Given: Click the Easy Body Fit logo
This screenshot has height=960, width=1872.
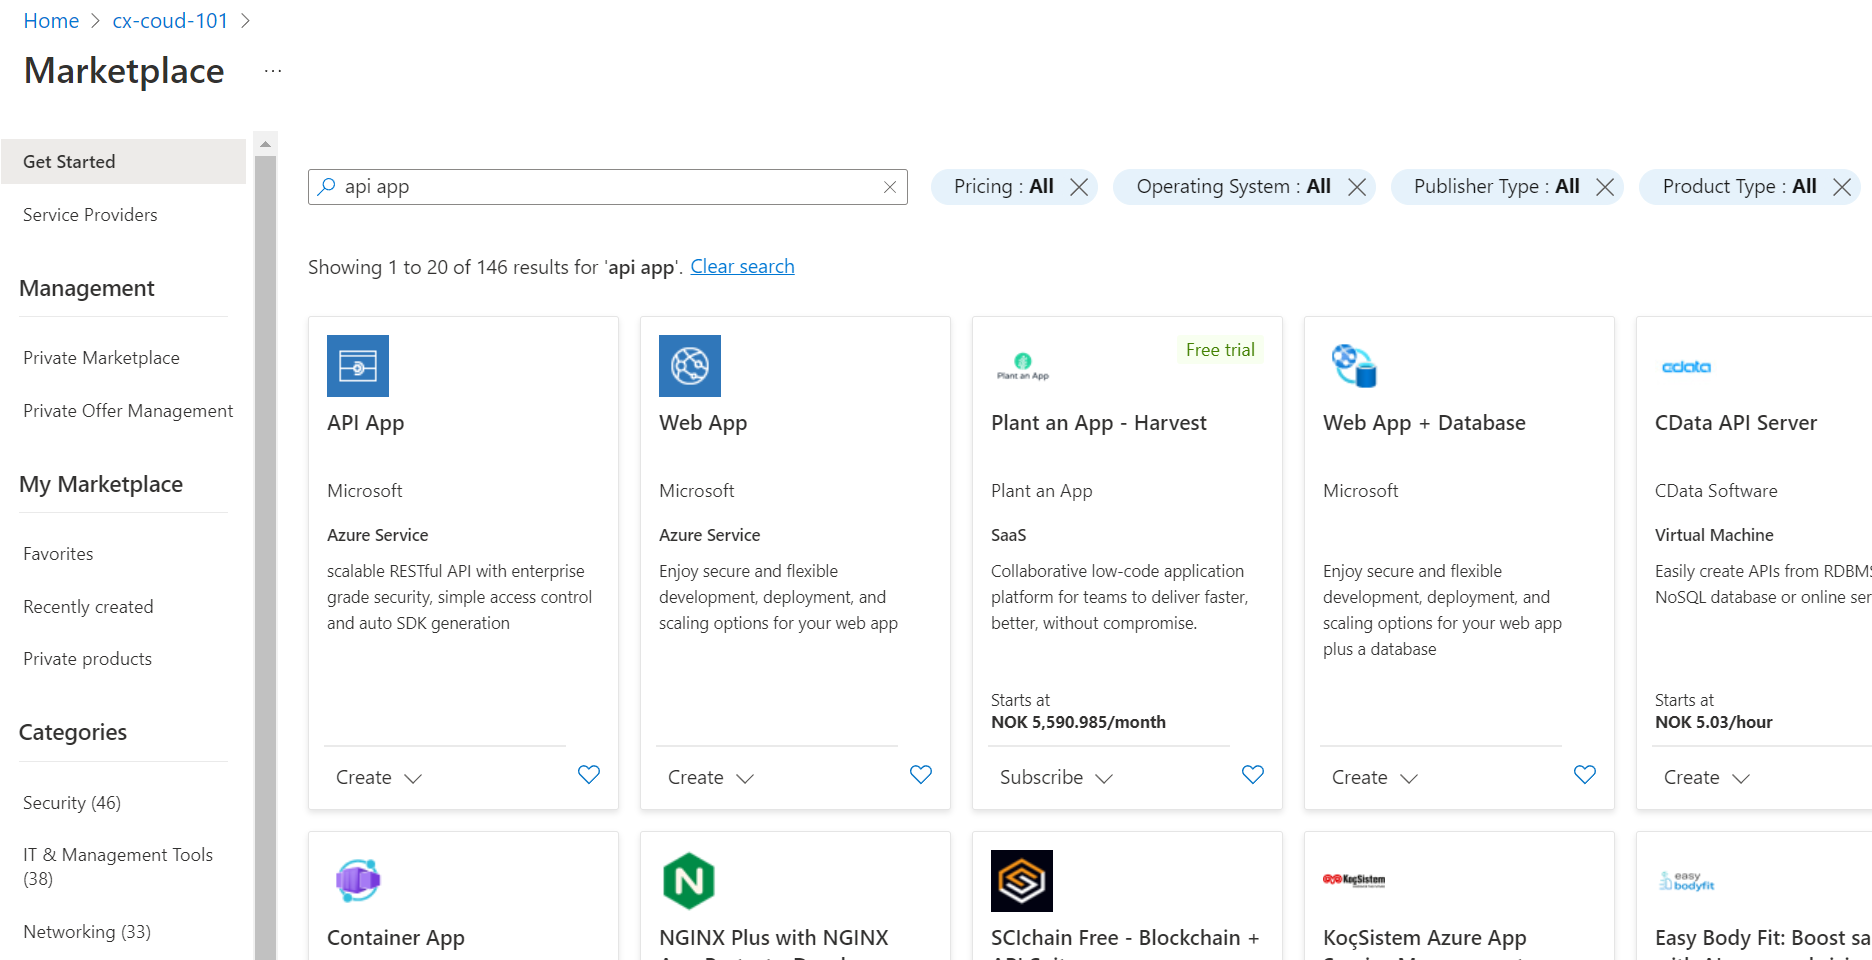Looking at the screenshot, I should click(x=1686, y=881).
